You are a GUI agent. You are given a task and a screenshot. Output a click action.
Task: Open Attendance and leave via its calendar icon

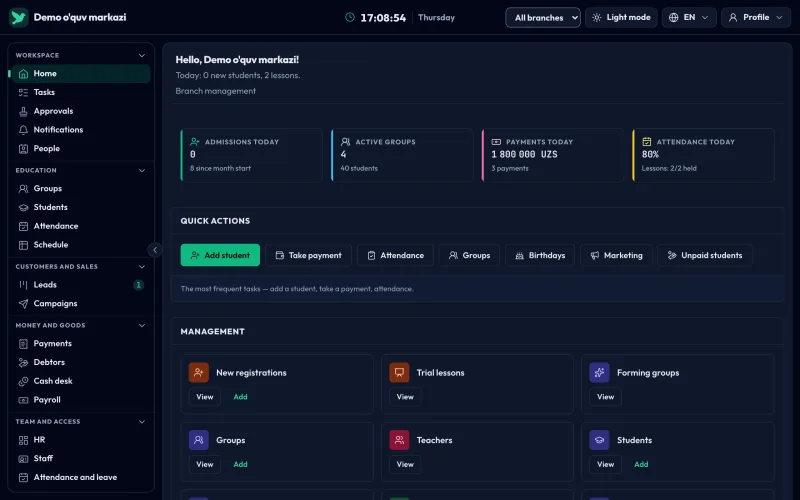pyautogui.click(x=23, y=478)
